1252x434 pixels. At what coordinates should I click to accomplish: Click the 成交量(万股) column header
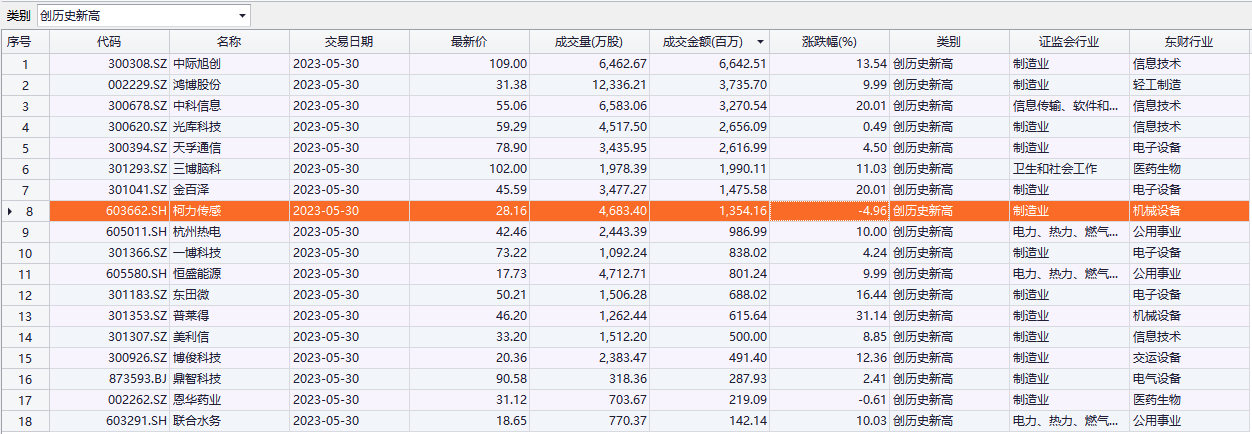click(x=589, y=42)
